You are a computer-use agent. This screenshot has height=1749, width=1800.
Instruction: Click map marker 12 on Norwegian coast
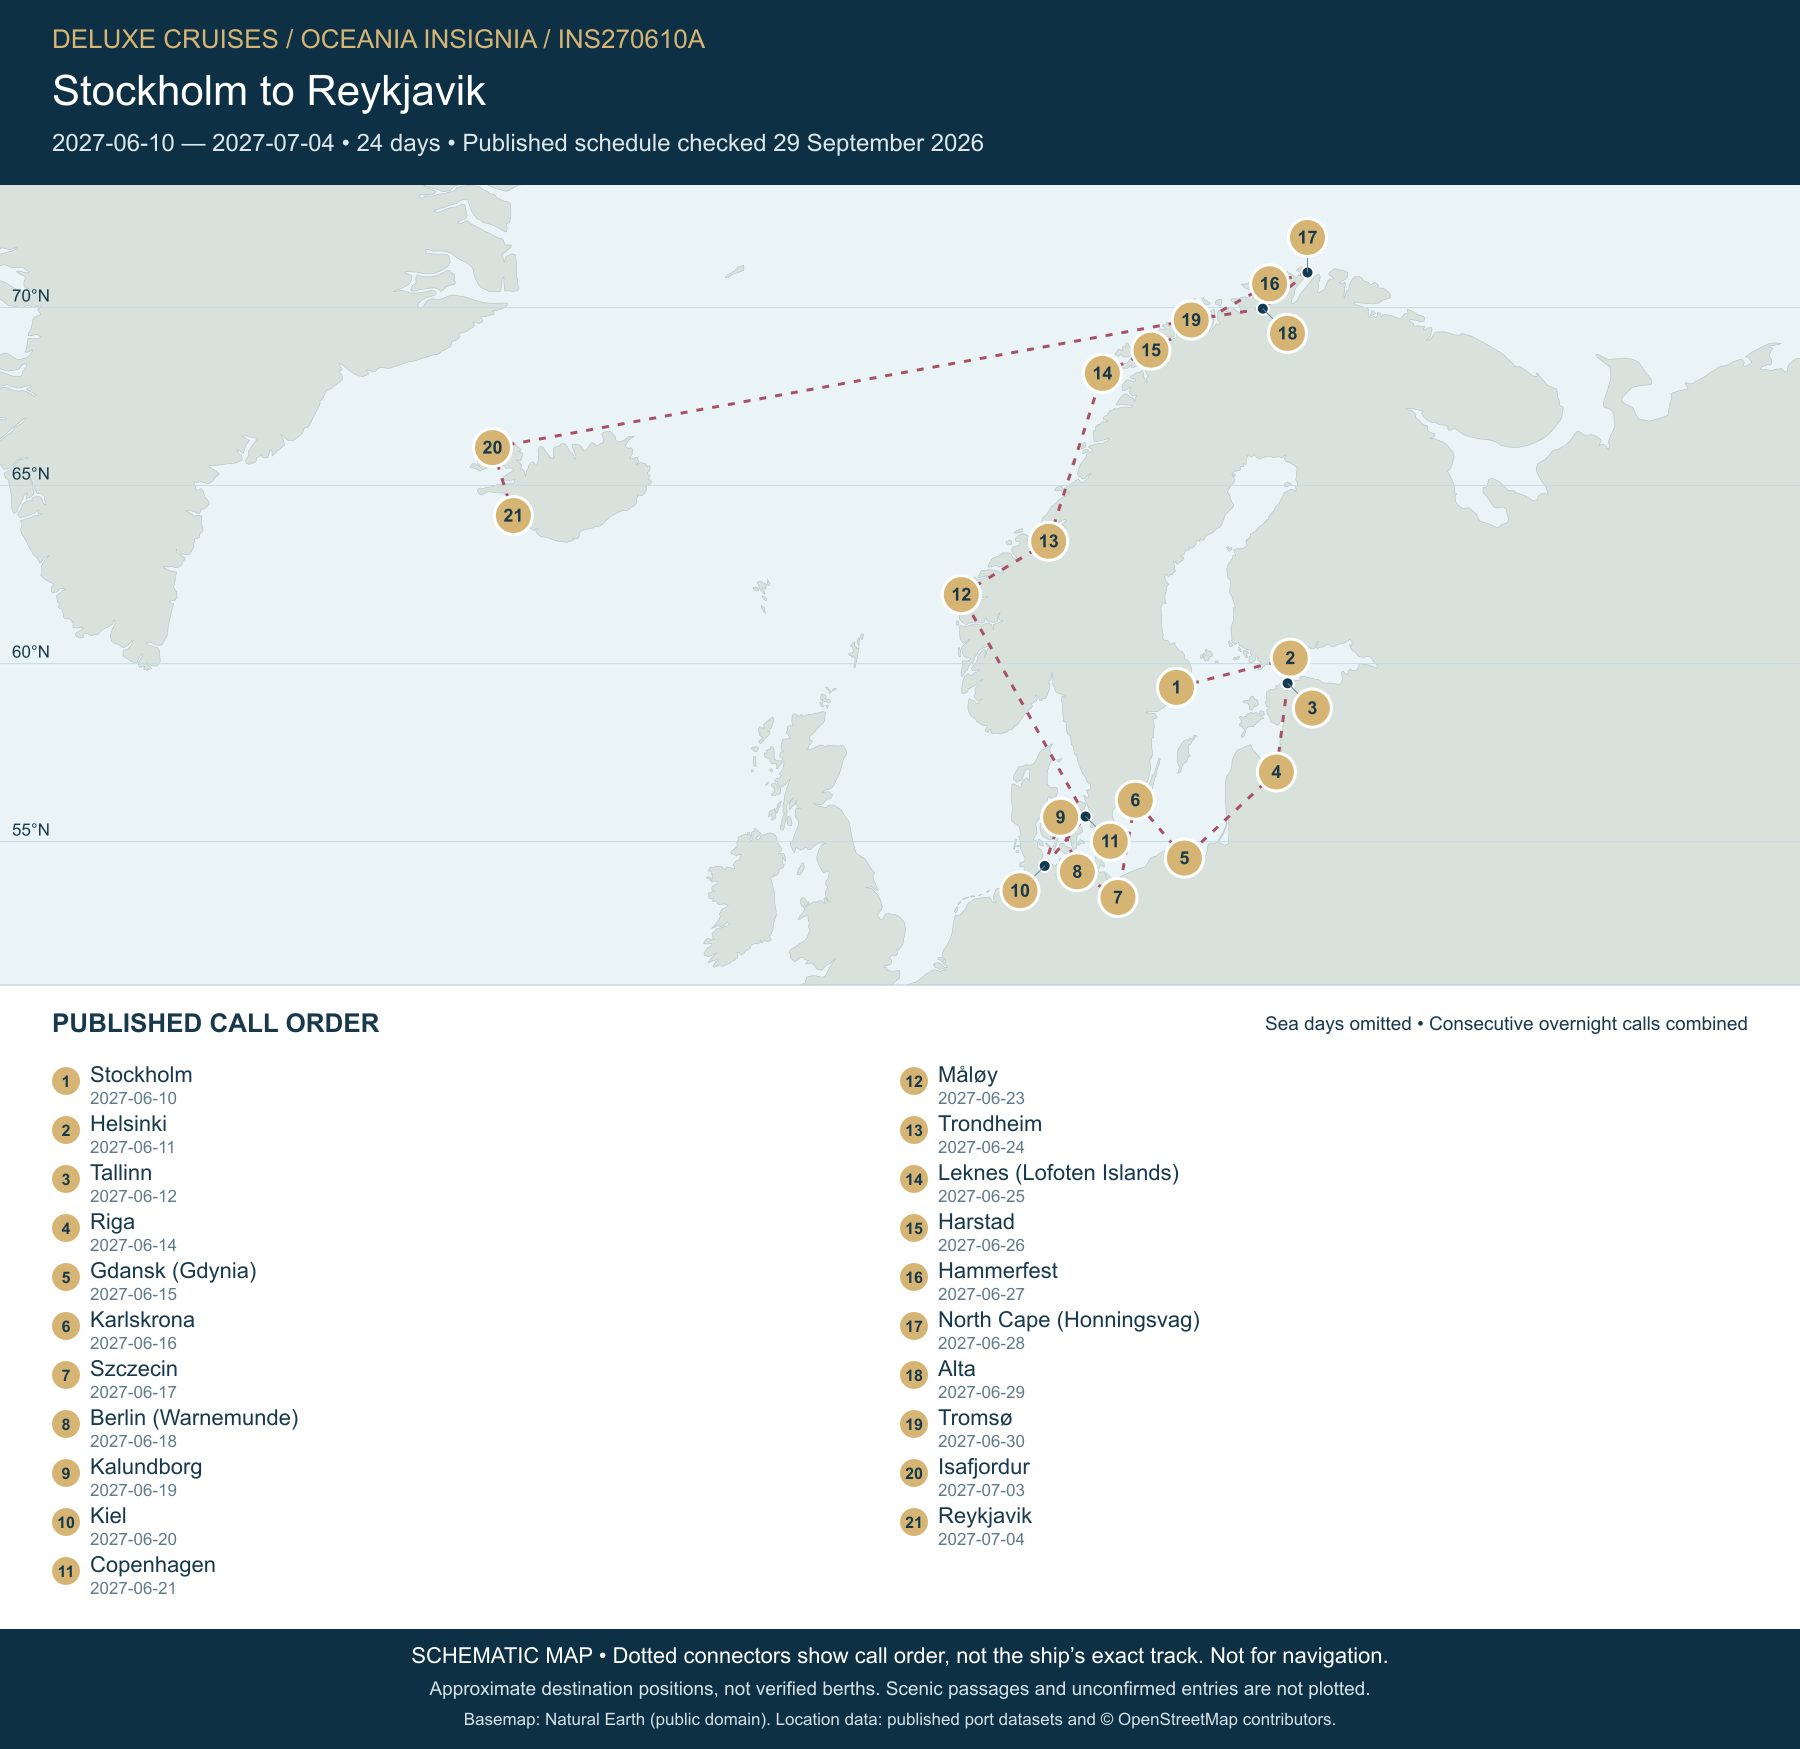tap(961, 594)
